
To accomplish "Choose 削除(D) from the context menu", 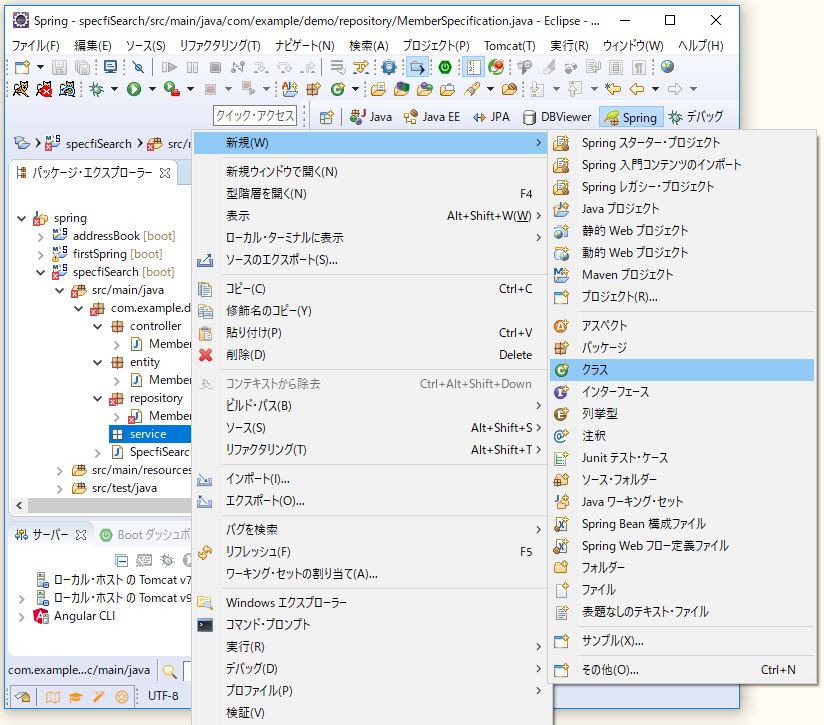I will [x=370, y=355].
